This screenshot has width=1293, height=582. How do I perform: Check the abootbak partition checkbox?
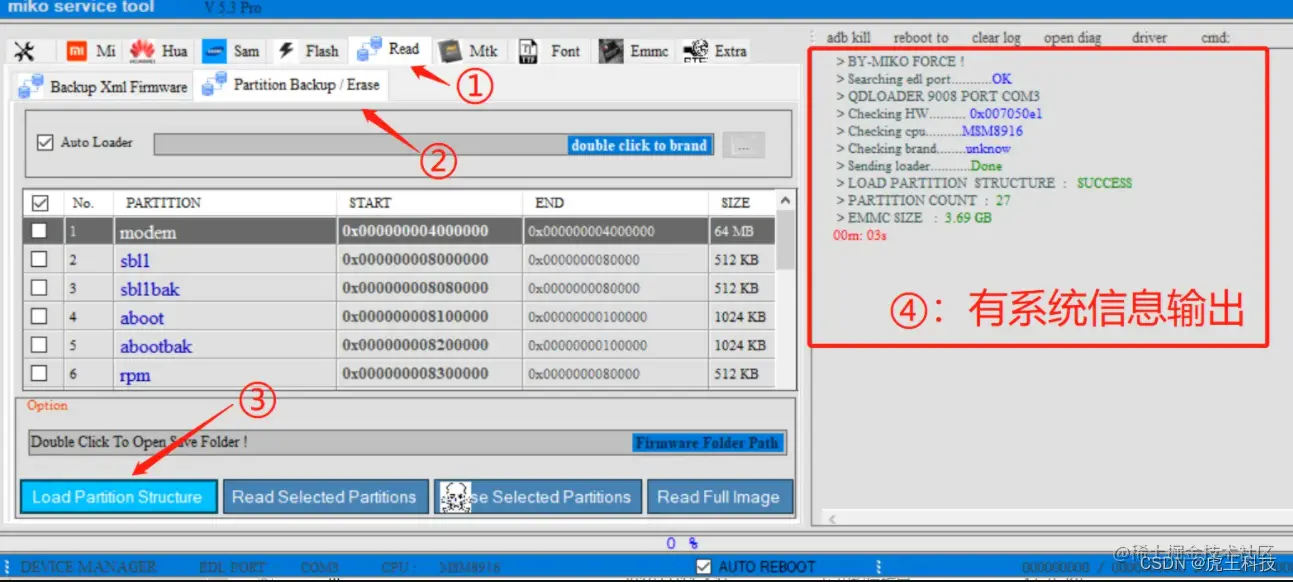coord(39,345)
